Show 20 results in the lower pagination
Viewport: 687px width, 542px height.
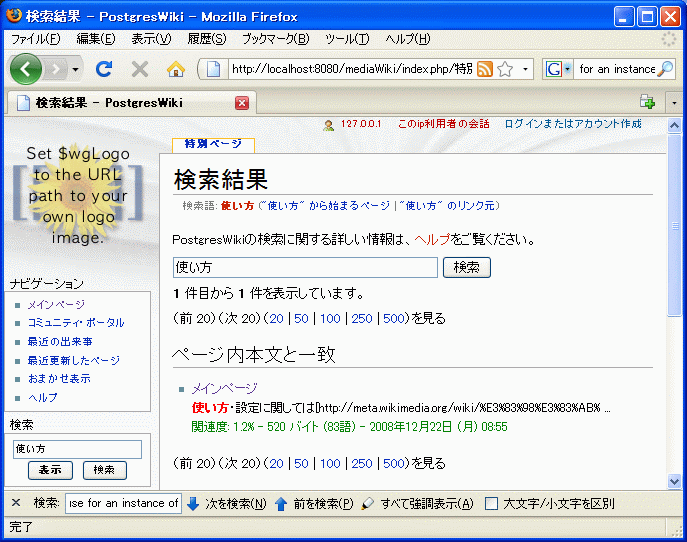[276, 463]
